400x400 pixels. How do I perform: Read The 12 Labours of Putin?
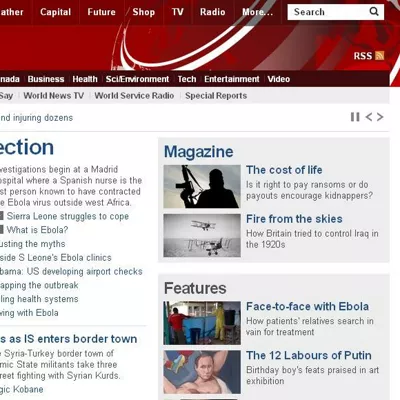click(x=309, y=355)
